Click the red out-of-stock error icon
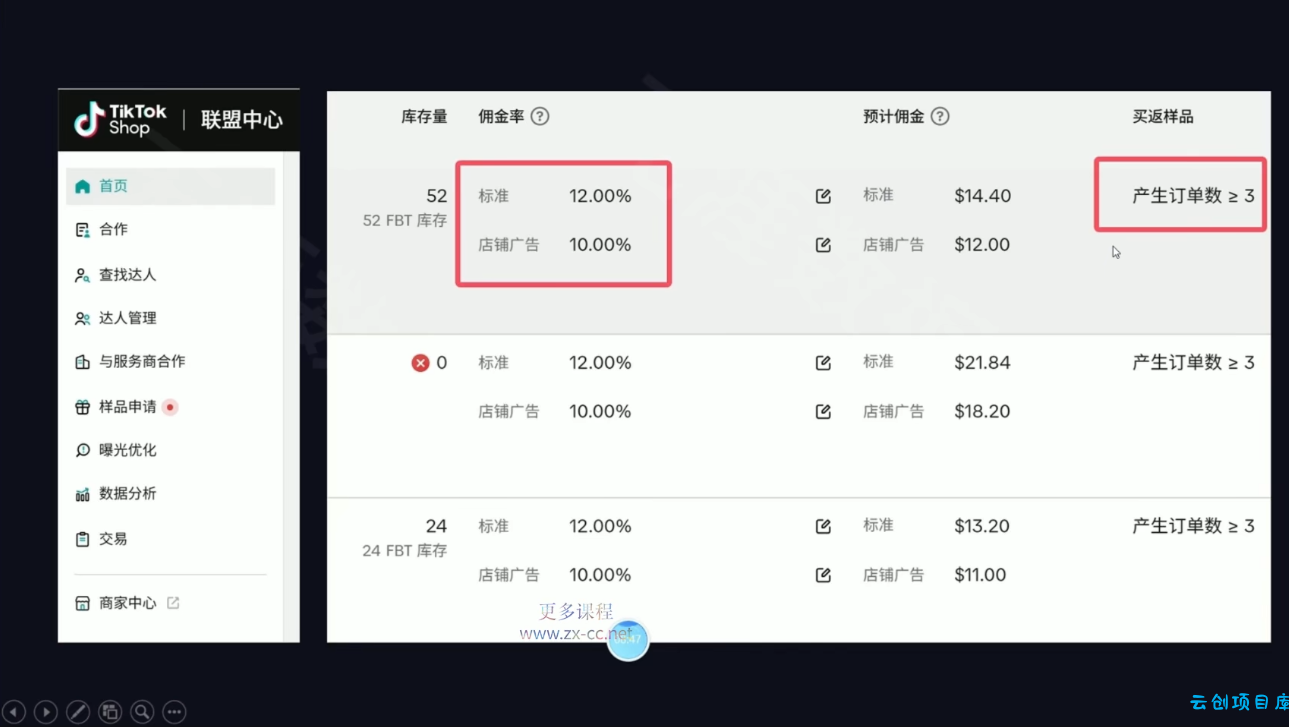Viewport: 1289px width, 727px height. tap(420, 363)
